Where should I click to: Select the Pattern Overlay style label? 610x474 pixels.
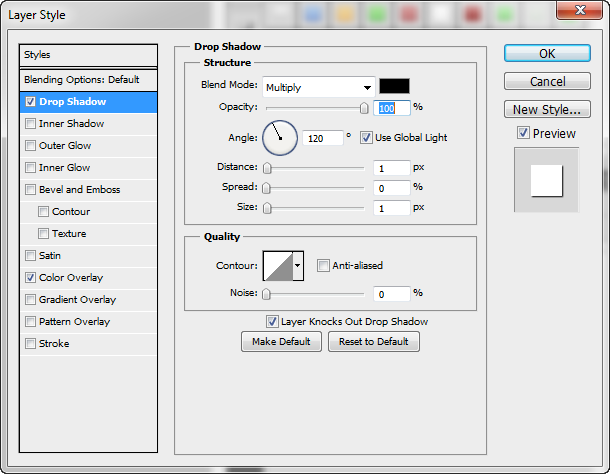pos(74,321)
